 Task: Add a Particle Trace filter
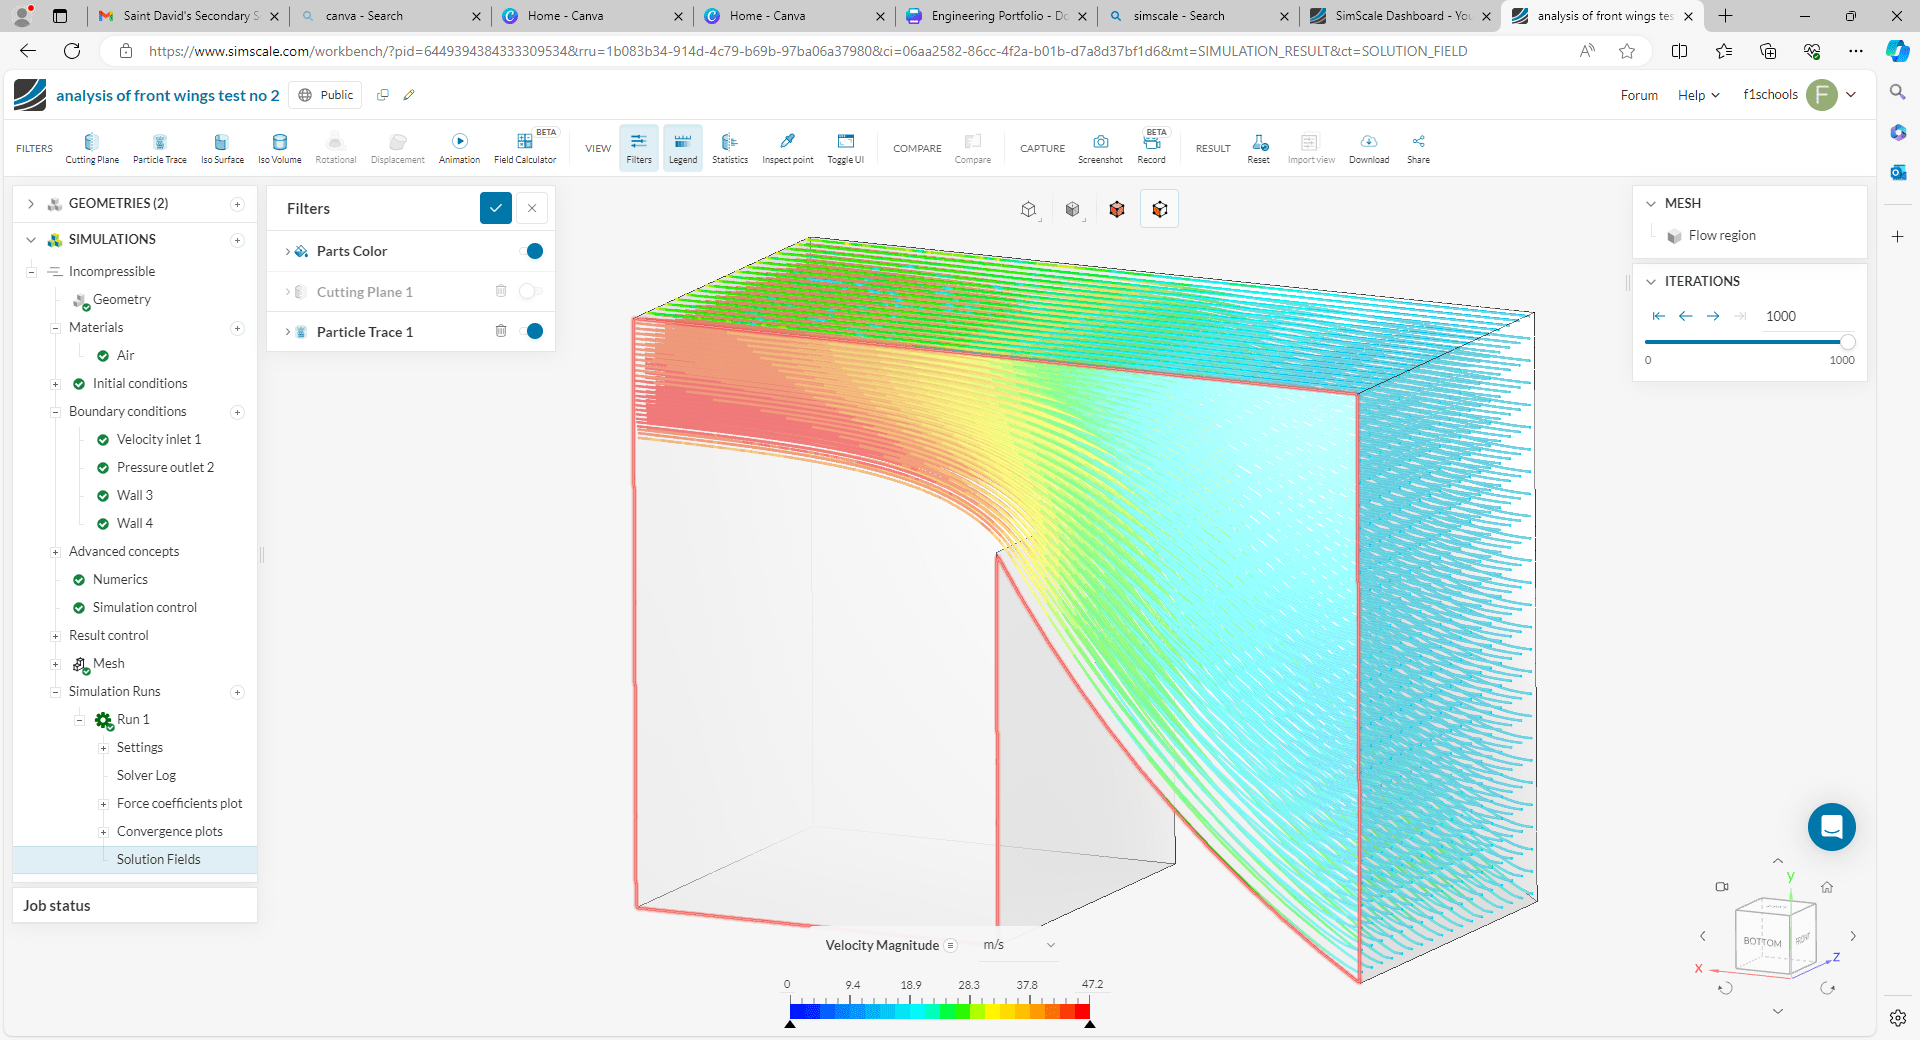160,148
